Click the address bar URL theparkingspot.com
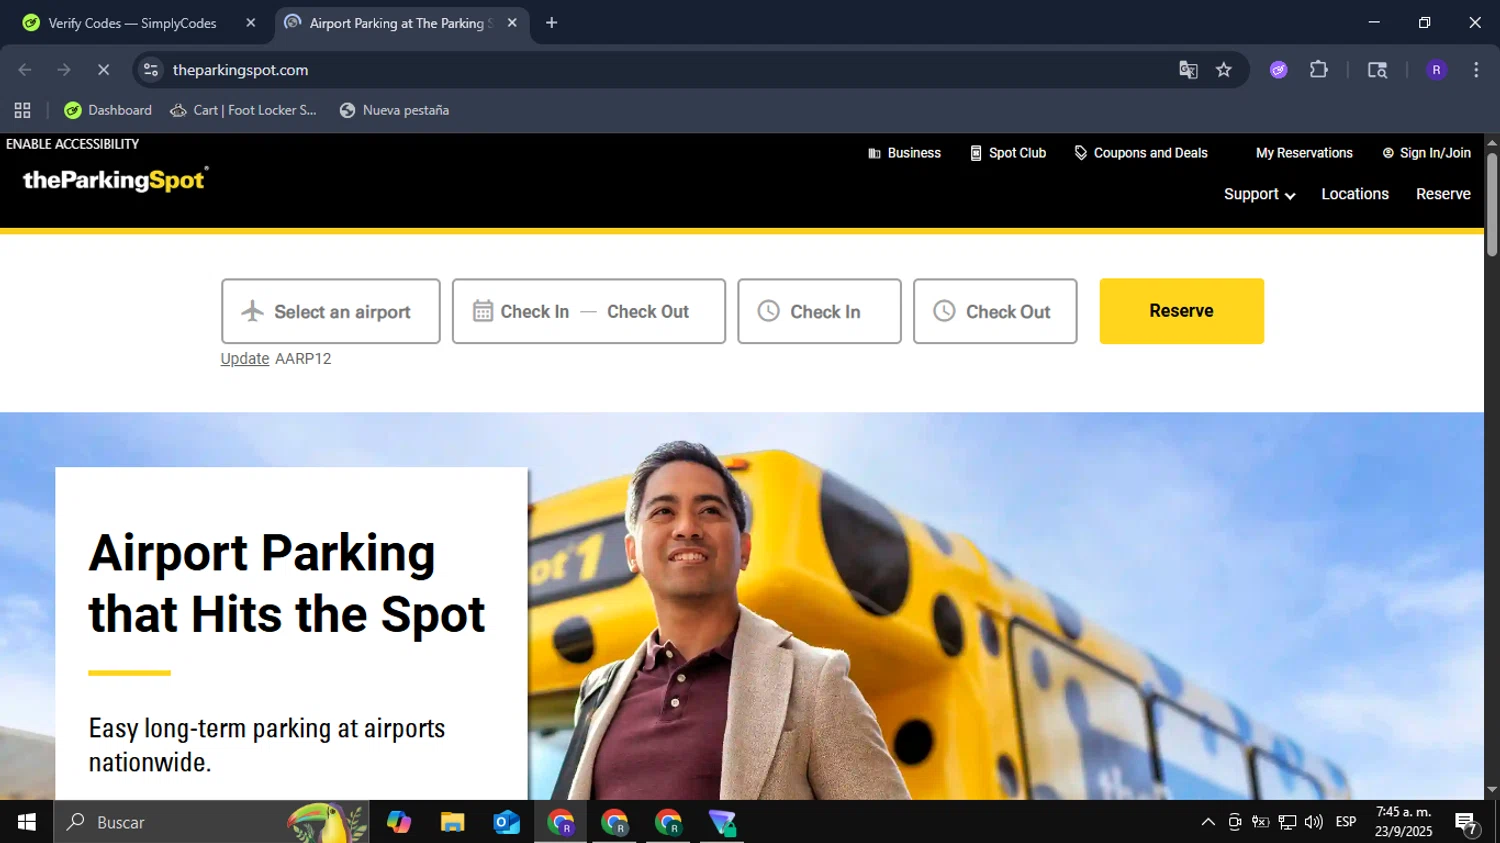1500x843 pixels. pos(240,70)
